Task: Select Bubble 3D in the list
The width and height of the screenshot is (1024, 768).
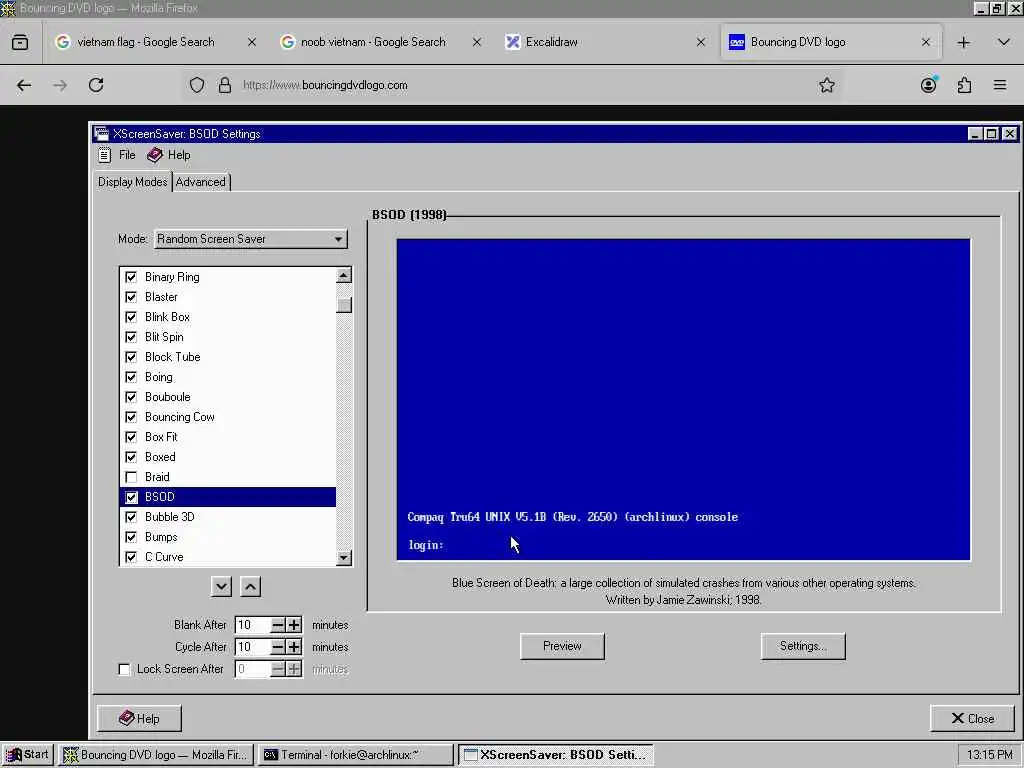Action: click(228, 517)
